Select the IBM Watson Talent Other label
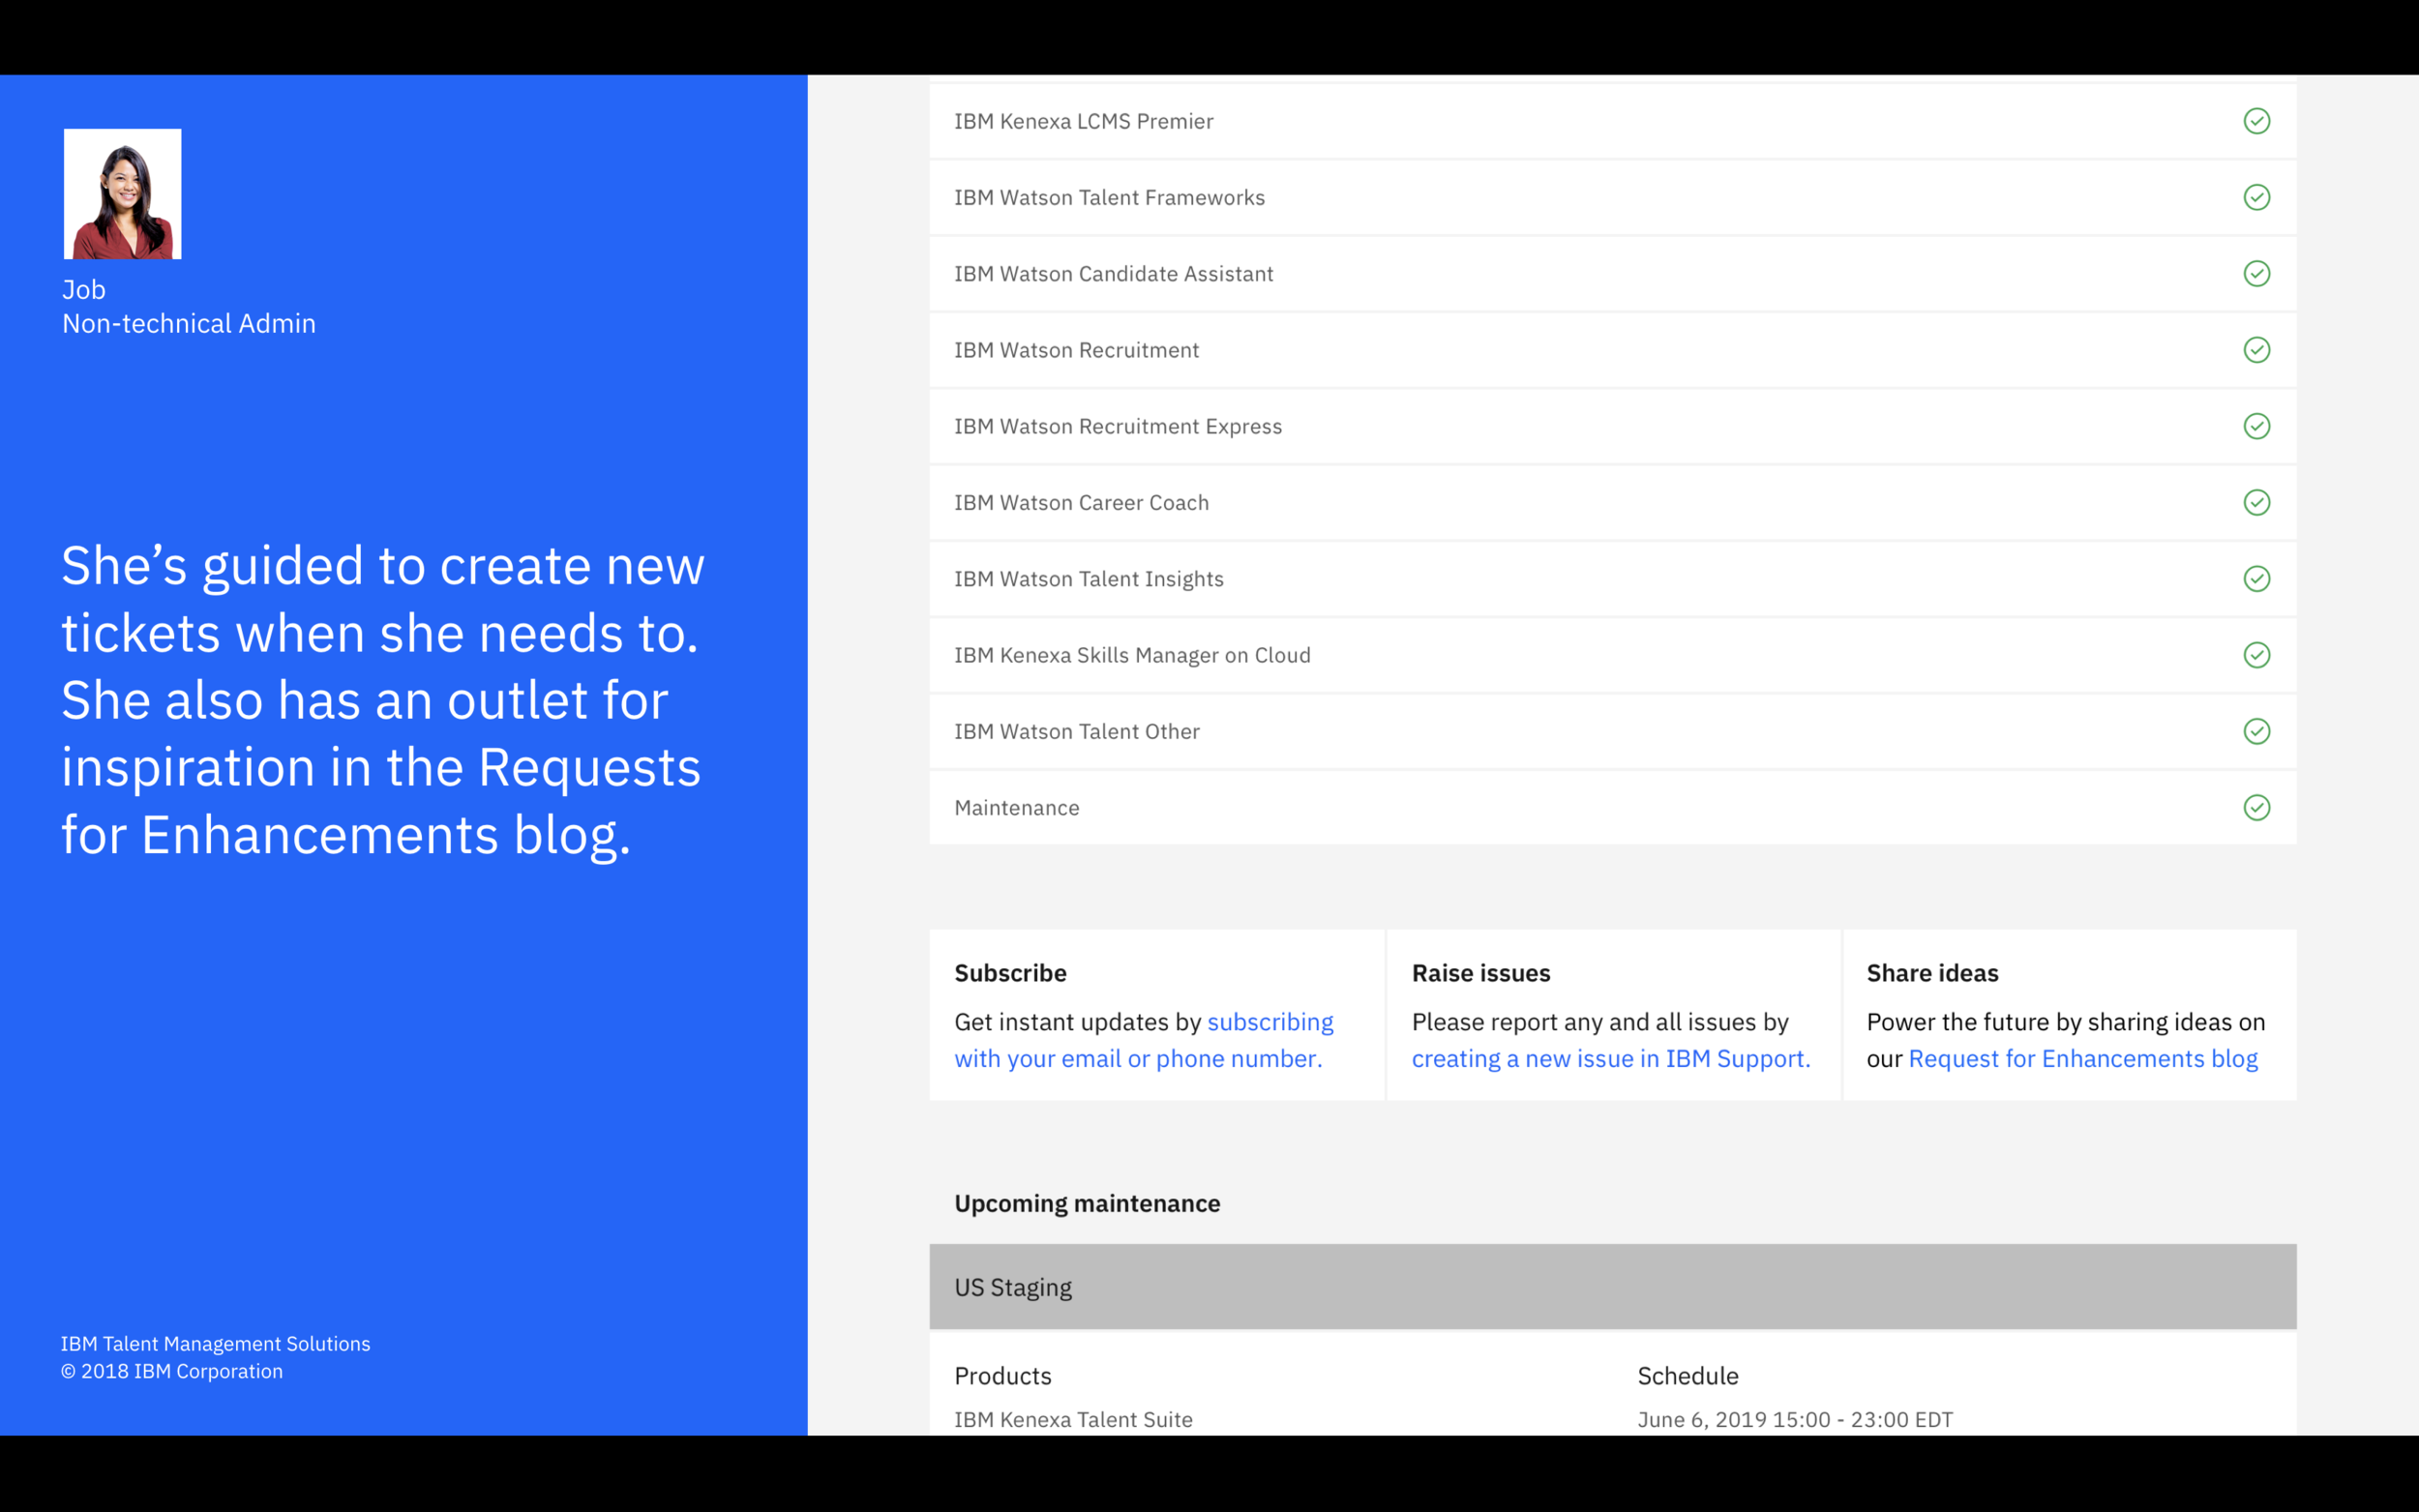The image size is (2419, 1512). (1077, 731)
